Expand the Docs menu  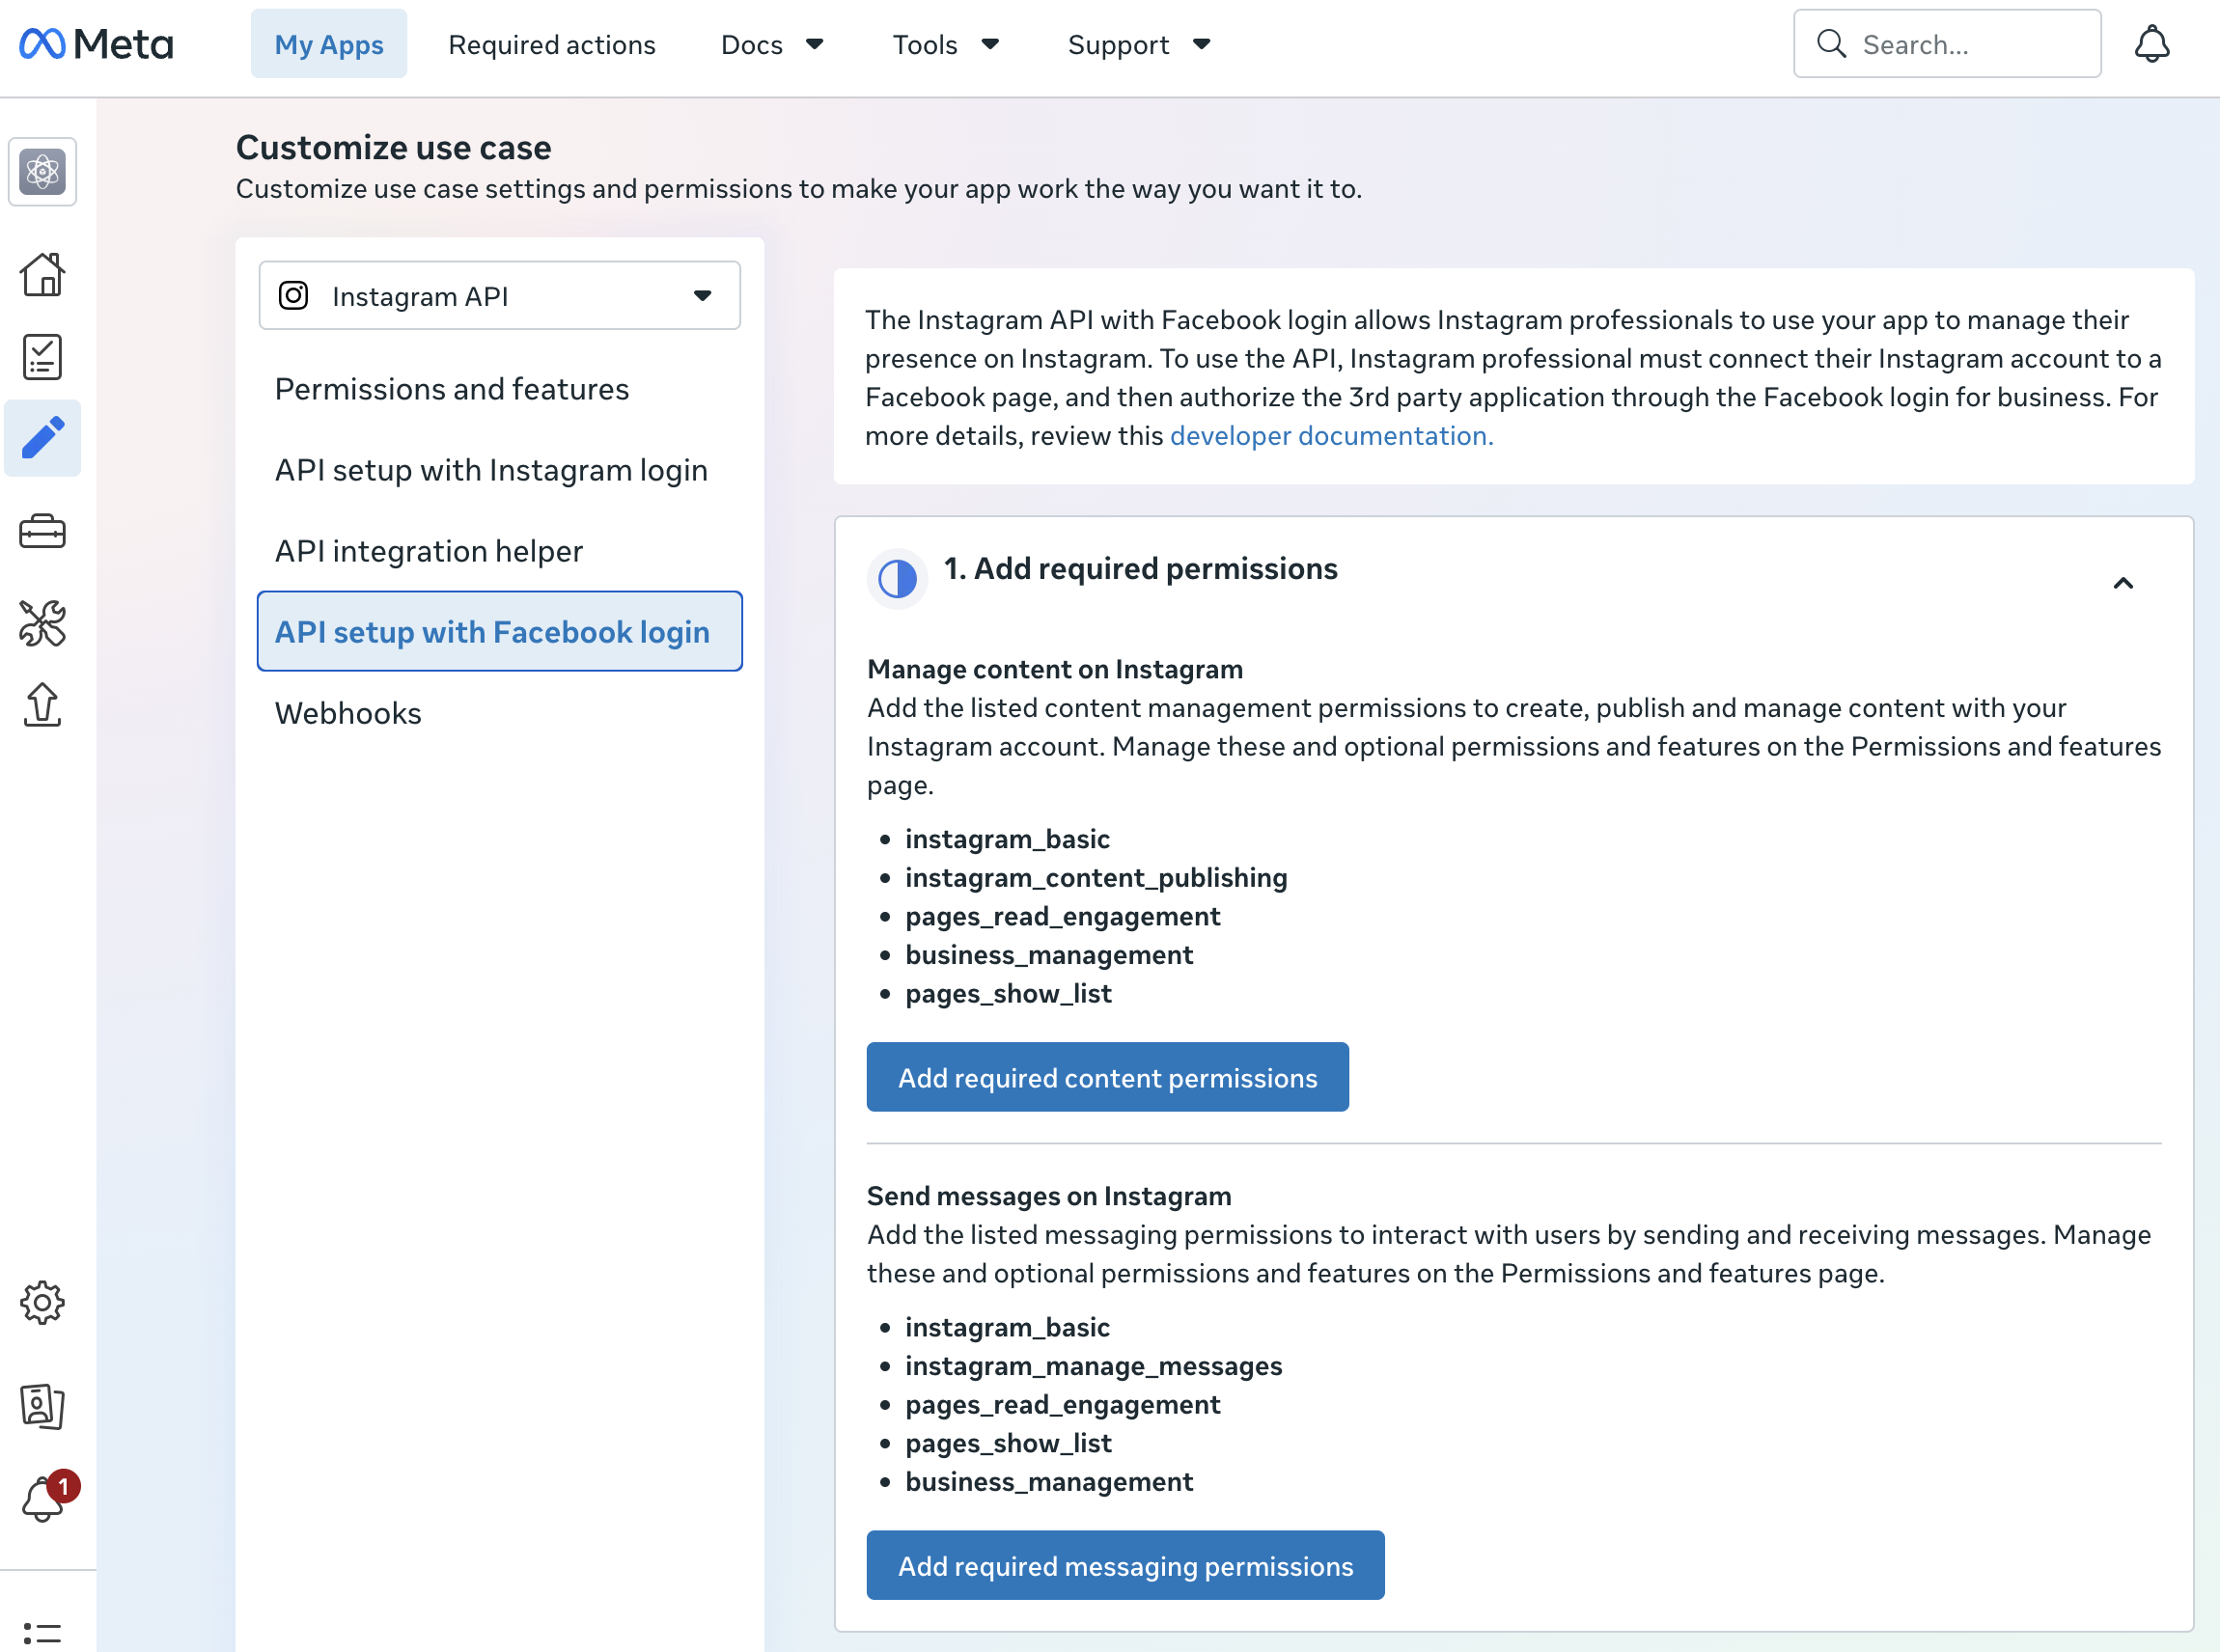pos(772,44)
